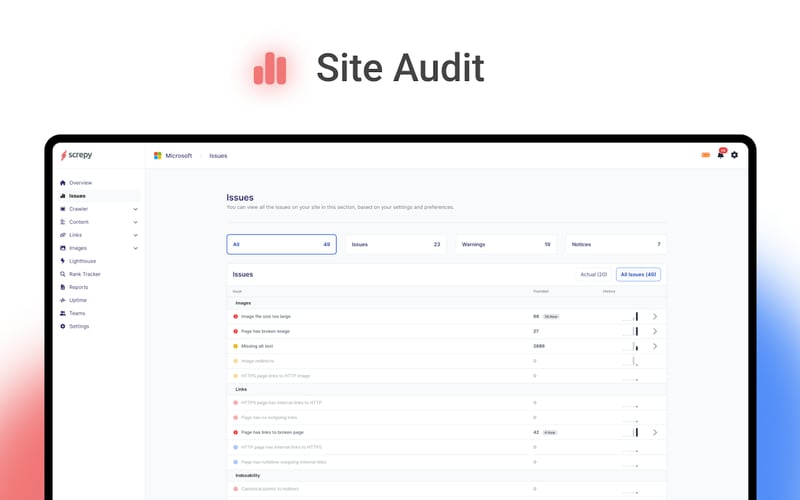800x500 pixels.
Task: Select the All 49 filter tab
Action: click(282, 244)
